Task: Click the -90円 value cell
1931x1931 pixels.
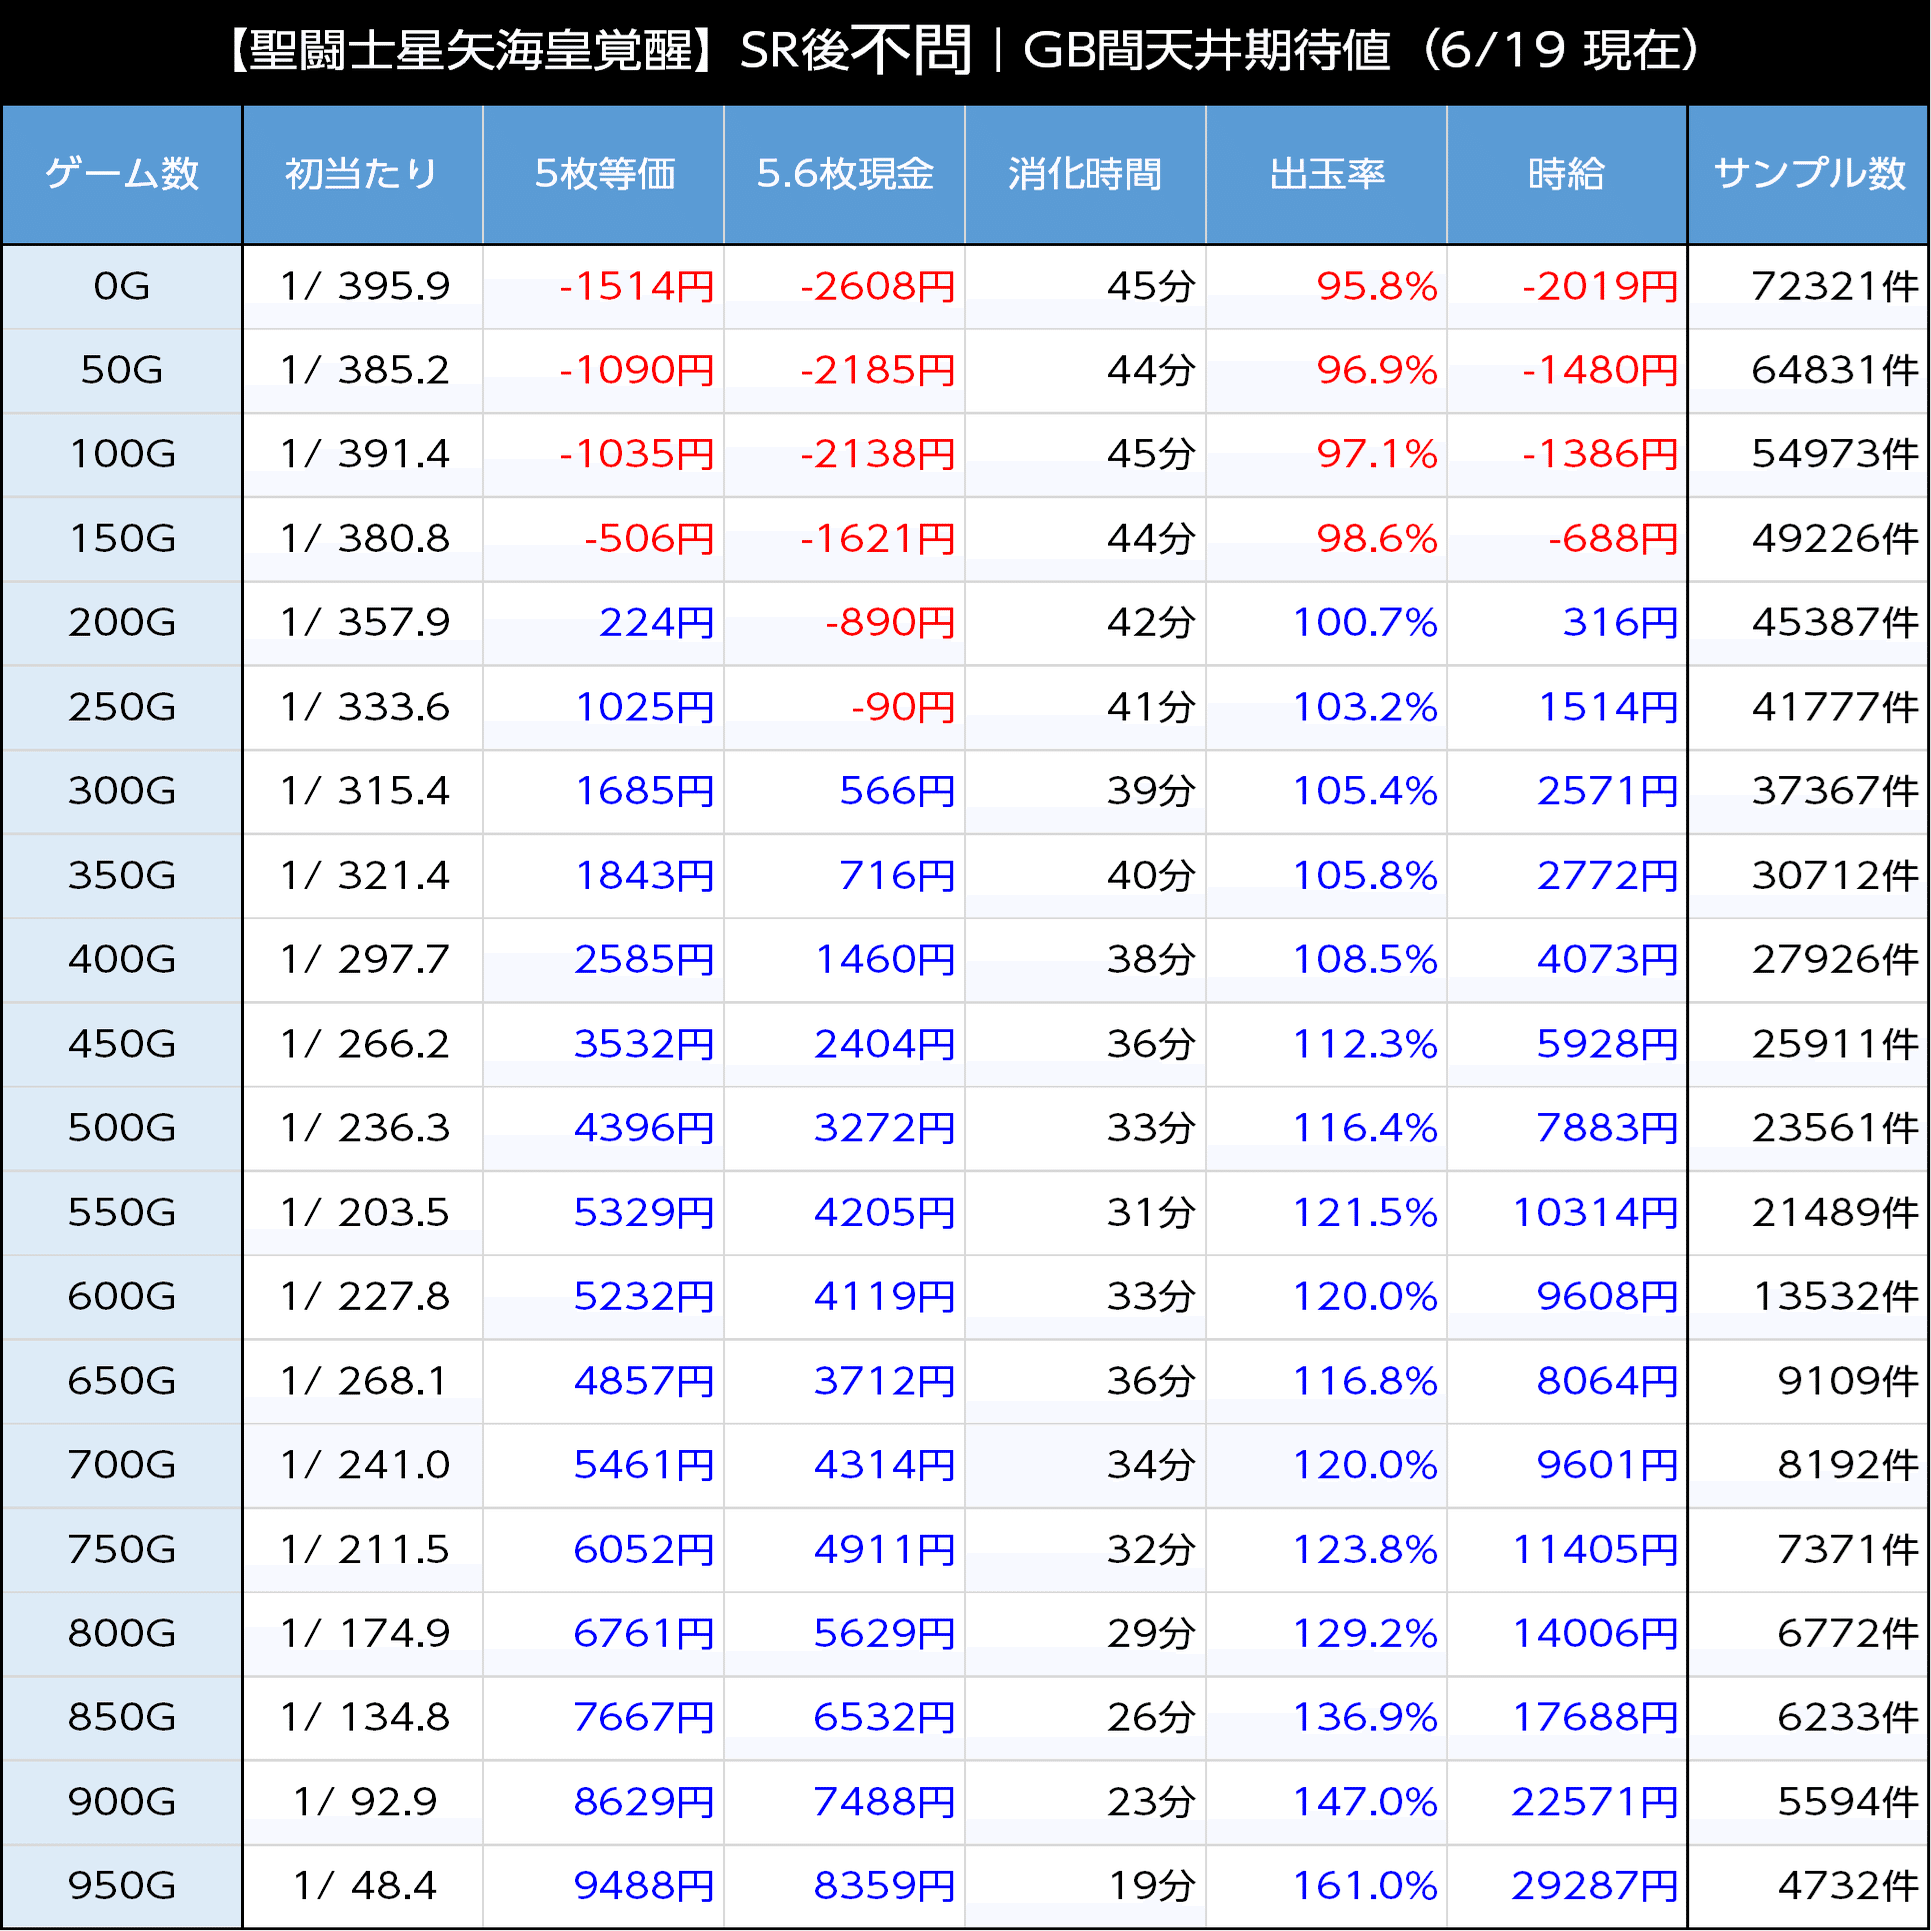Action: click(x=902, y=708)
